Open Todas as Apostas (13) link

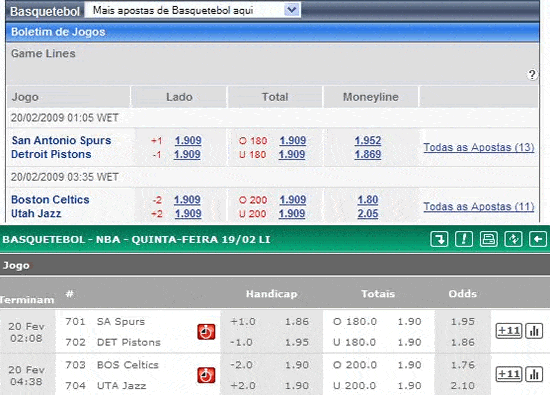479,147
